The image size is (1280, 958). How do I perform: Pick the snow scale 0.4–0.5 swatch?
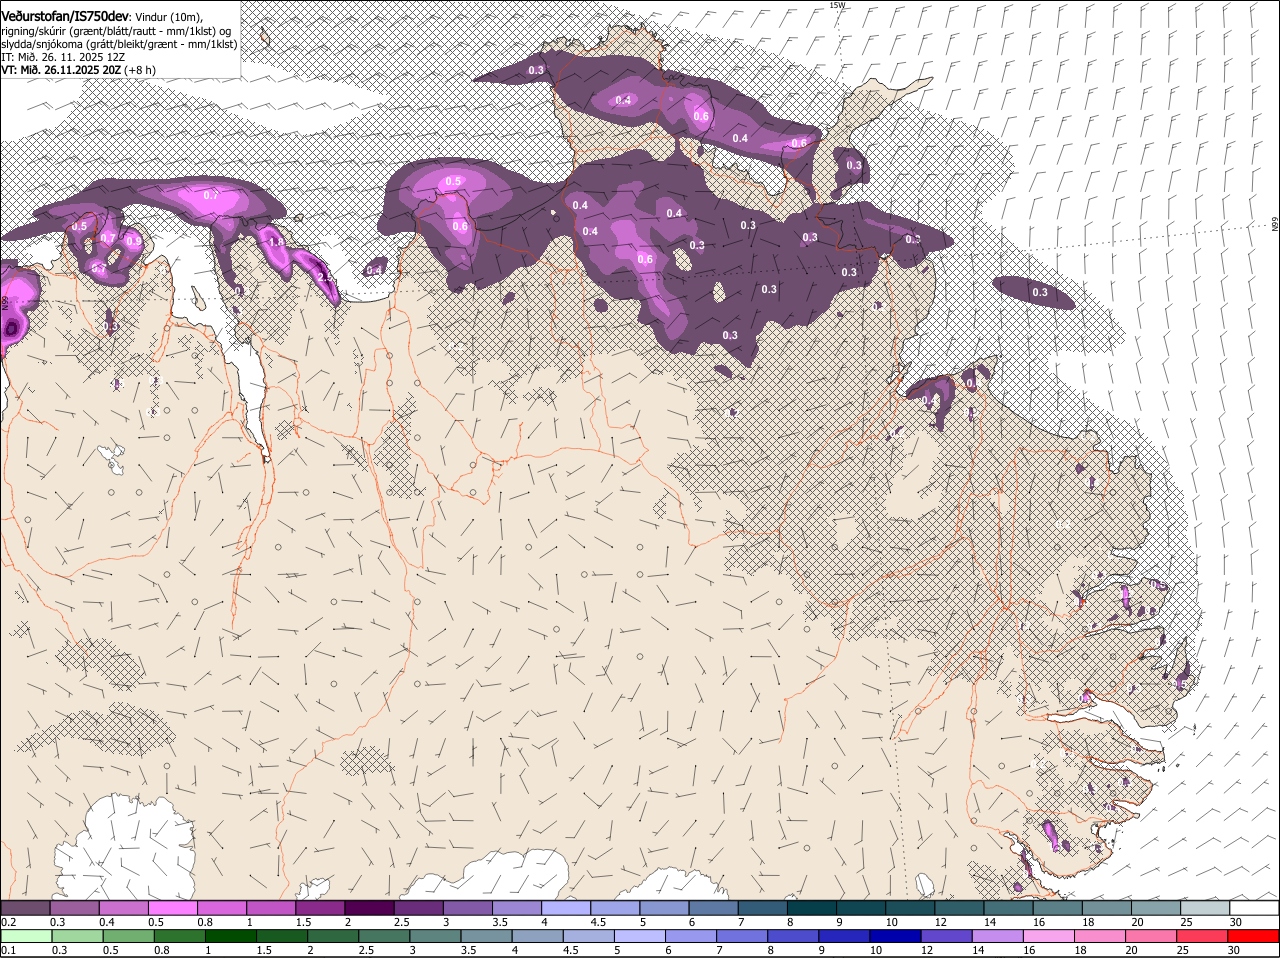124,907
